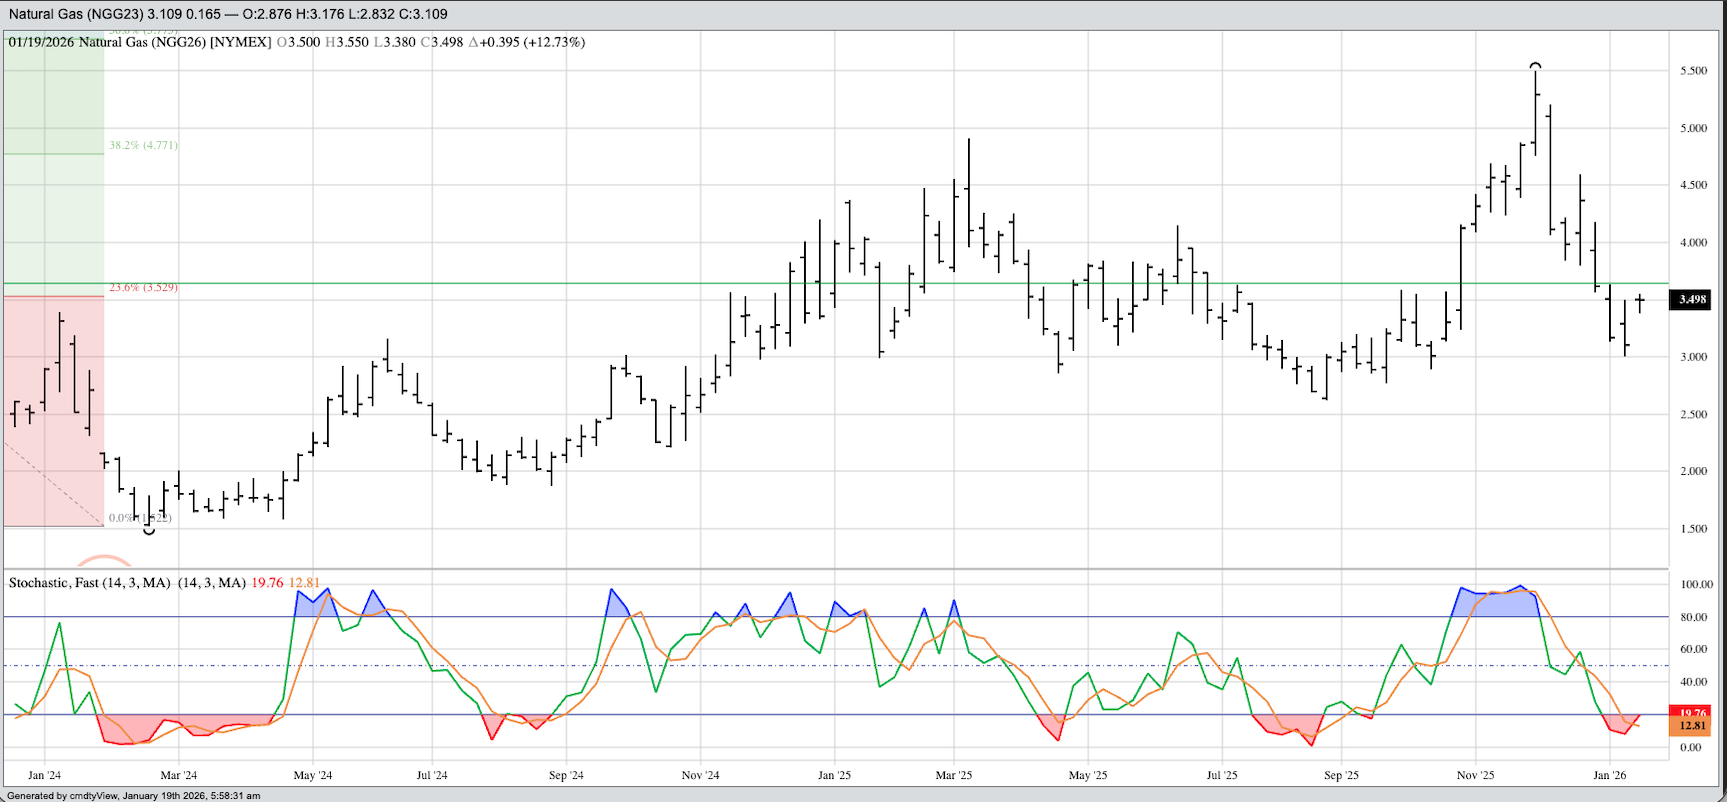Click the low-price arc marker below the February 2024 bottom

tap(149, 531)
